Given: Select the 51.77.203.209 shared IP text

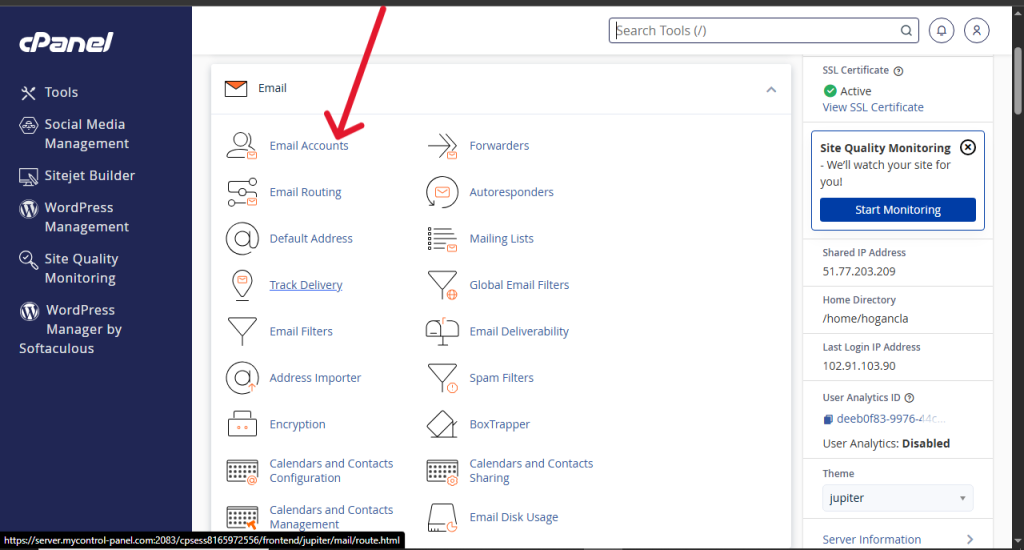Looking at the screenshot, I should click(x=859, y=271).
